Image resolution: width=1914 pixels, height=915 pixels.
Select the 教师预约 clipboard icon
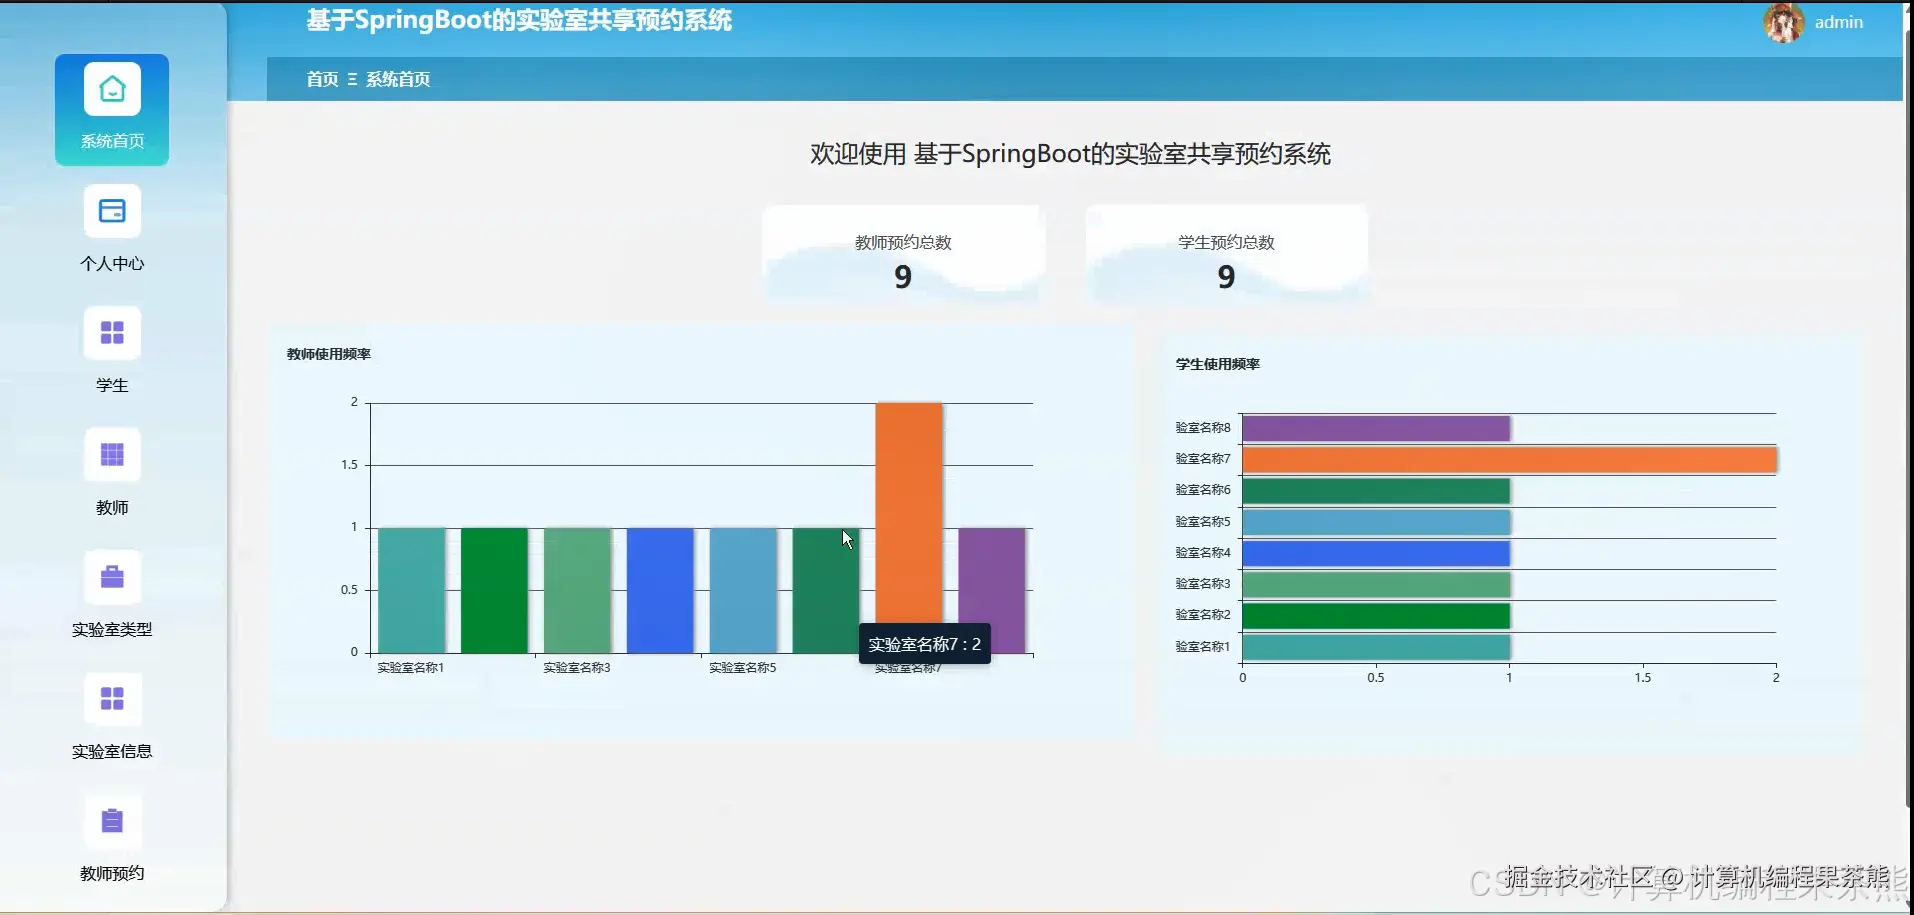coord(111,820)
